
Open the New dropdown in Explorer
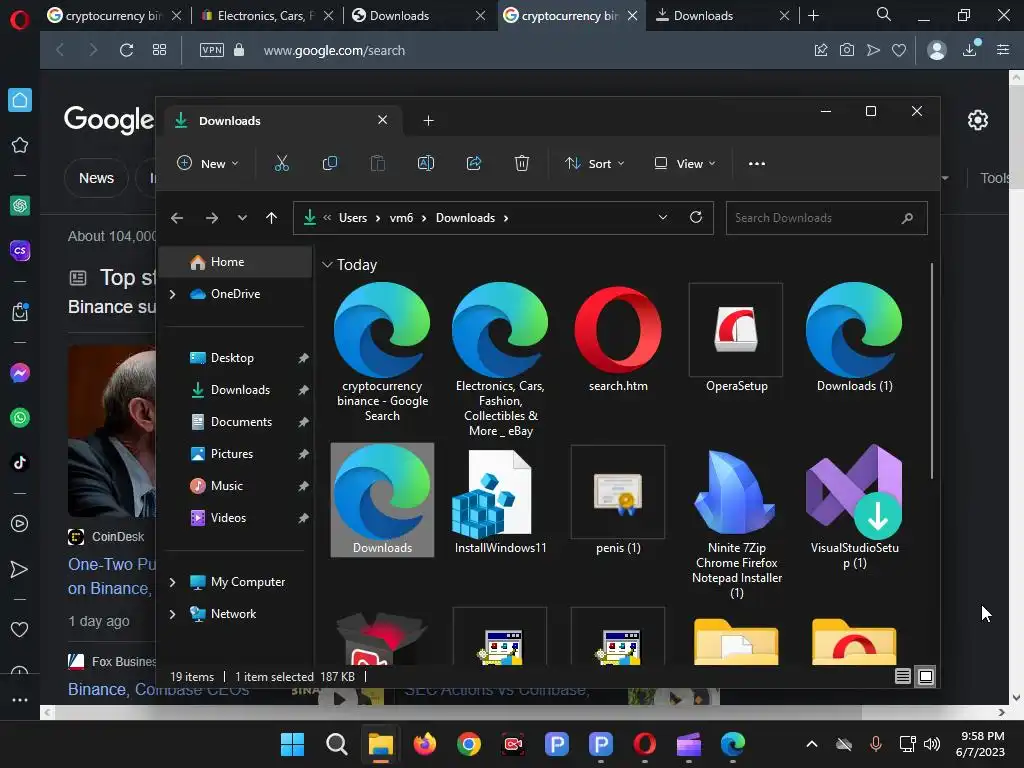pyautogui.click(x=208, y=163)
